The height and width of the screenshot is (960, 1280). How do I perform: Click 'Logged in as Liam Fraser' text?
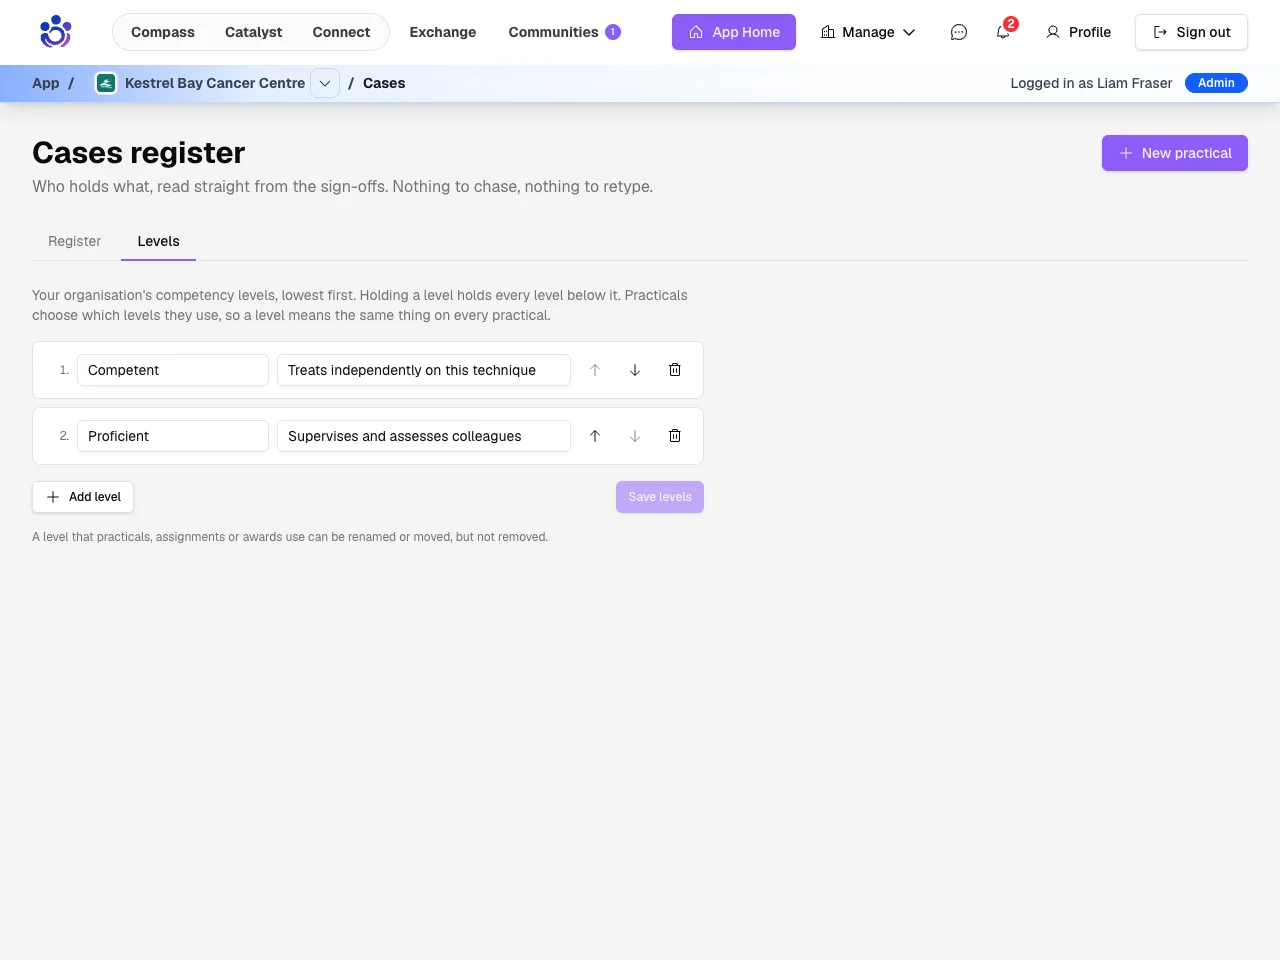point(1091,83)
